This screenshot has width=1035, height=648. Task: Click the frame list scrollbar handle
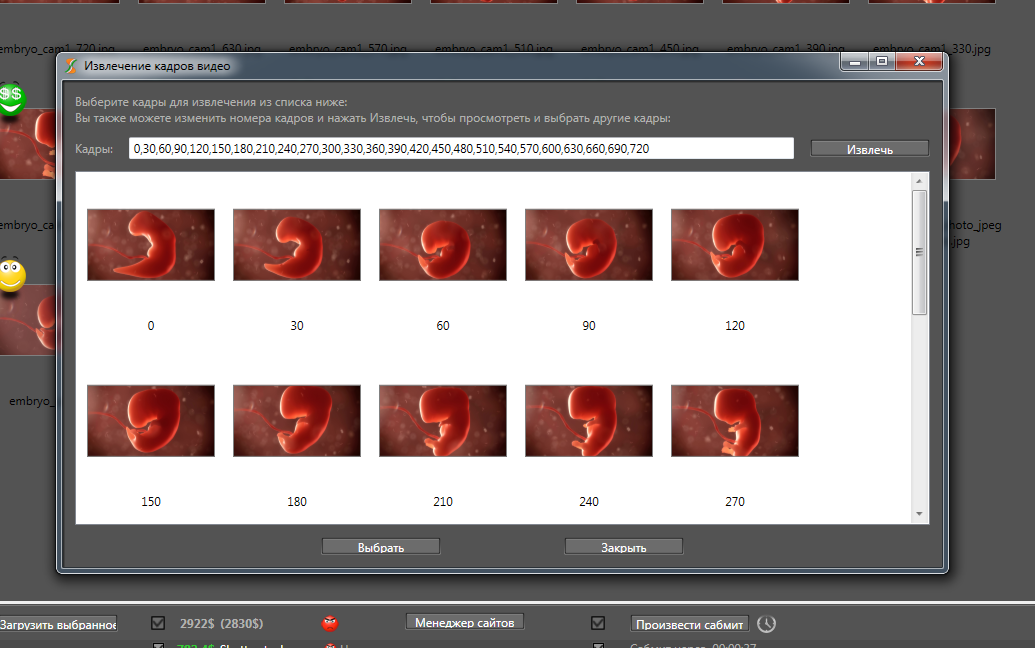919,252
